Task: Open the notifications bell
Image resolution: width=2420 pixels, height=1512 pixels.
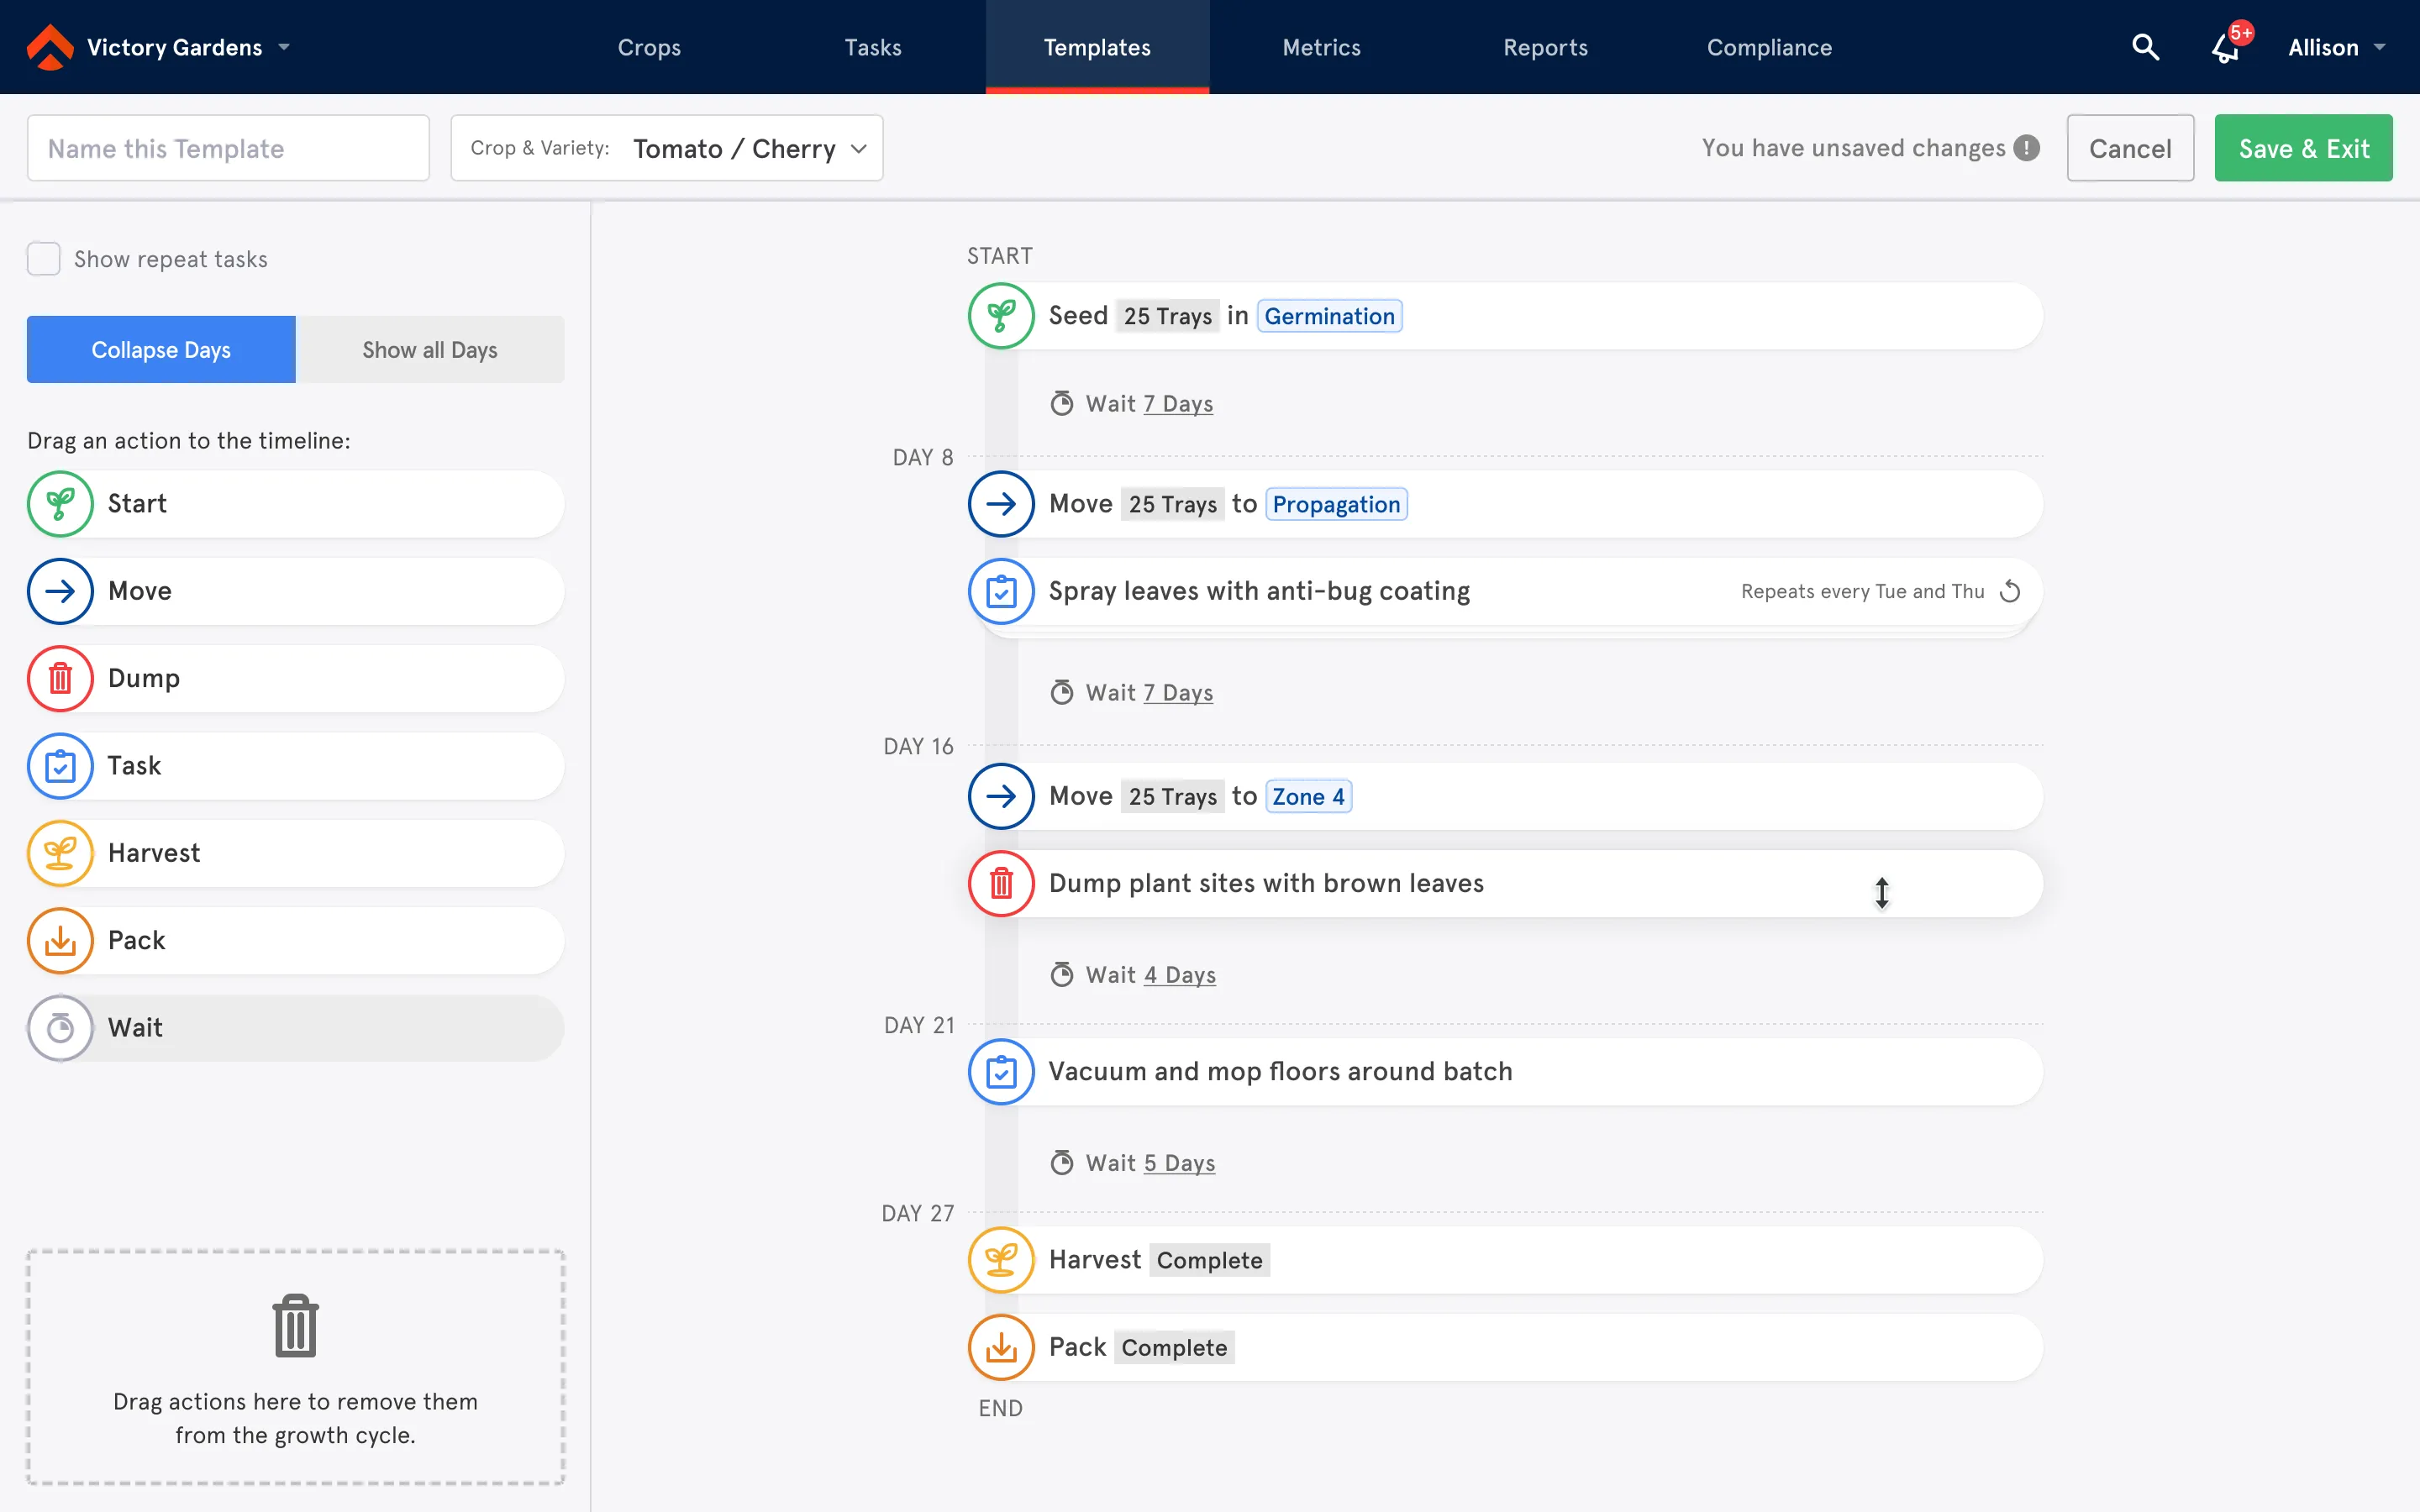Action: [x=2225, y=48]
